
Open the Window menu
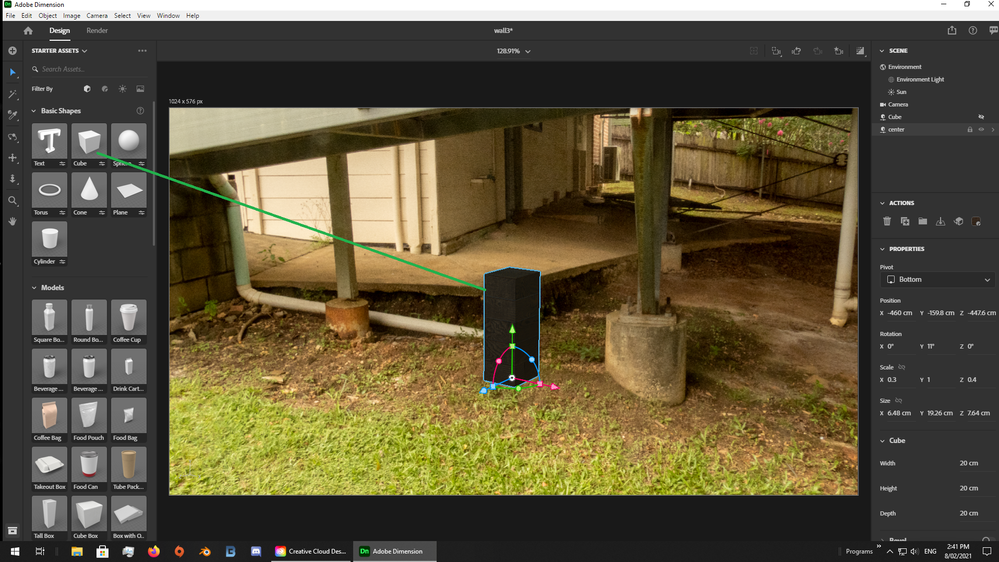coord(168,15)
